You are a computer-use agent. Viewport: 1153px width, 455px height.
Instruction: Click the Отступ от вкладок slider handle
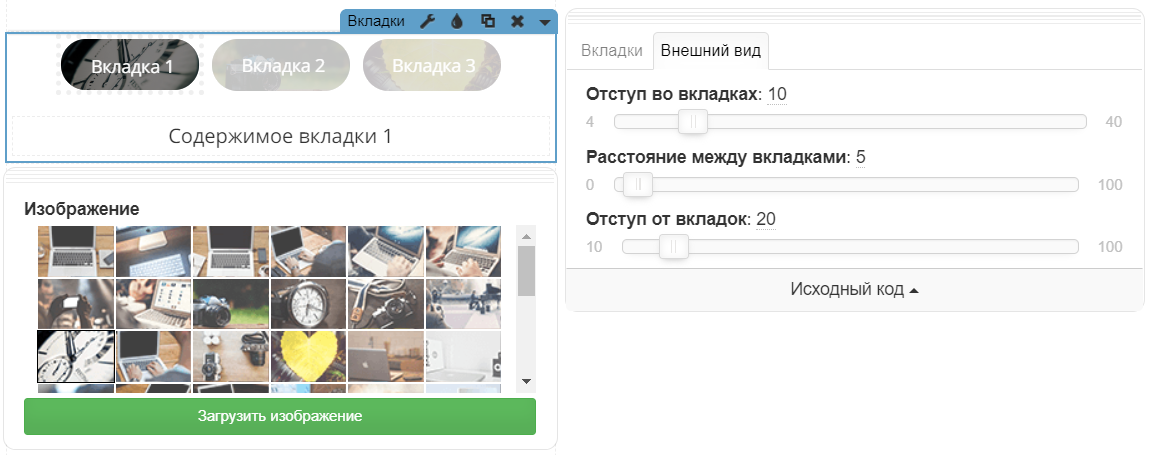point(673,247)
